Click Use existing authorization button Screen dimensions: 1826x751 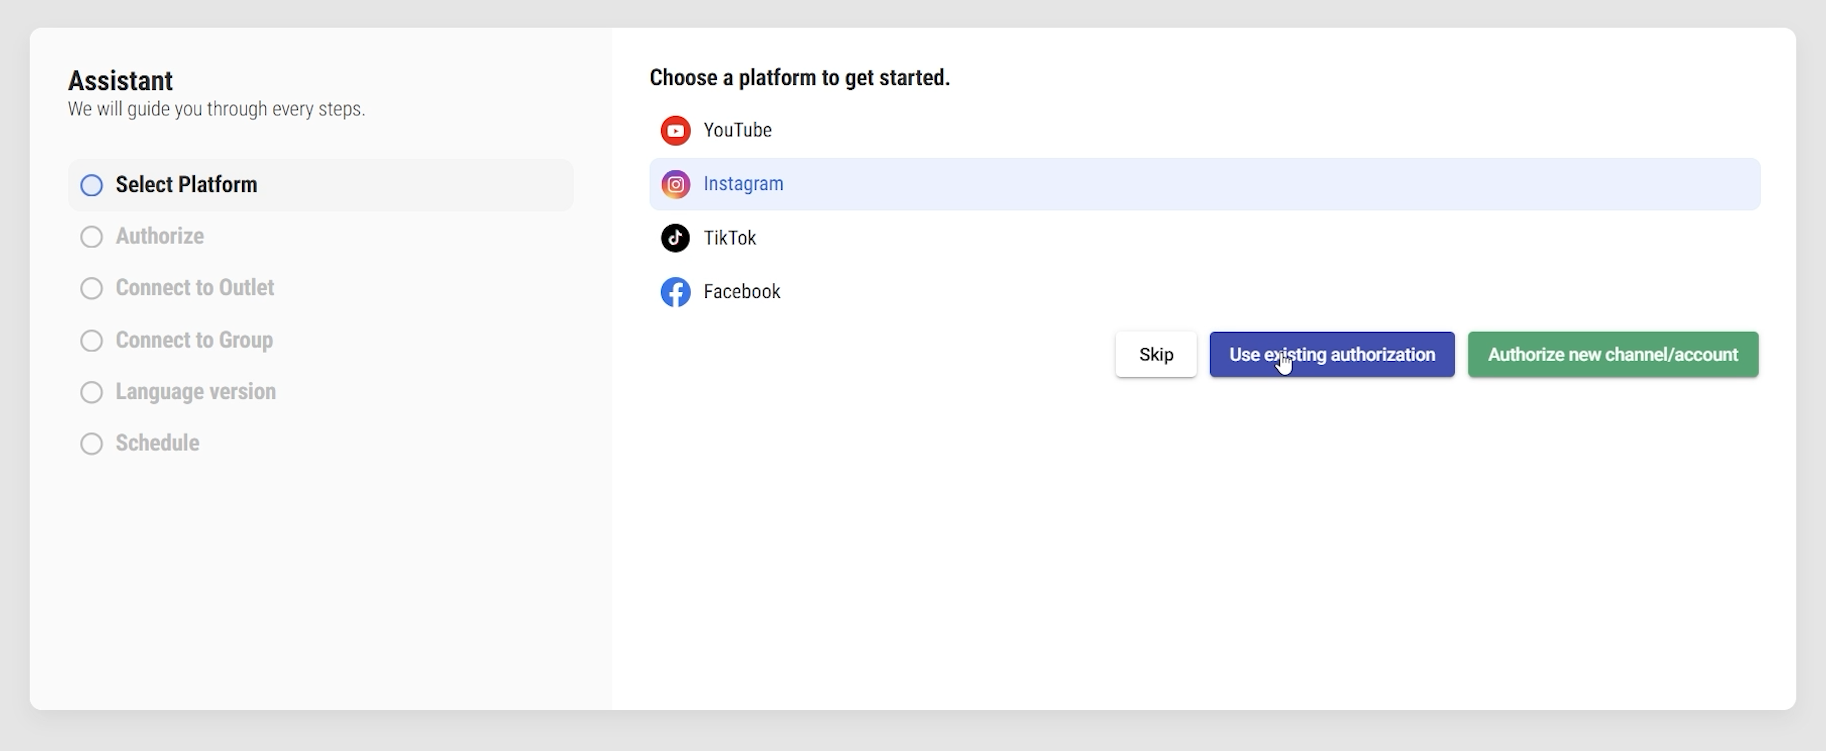point(1331,355)
